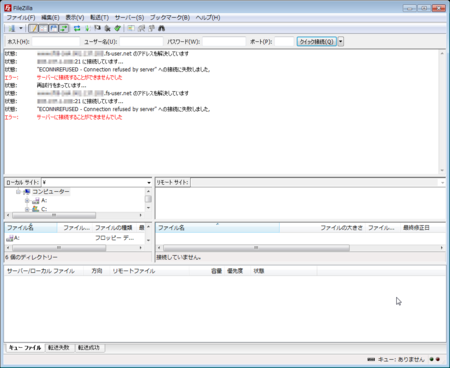The width and height of the screenshot is (450, 368).
Task: Open the ローカル サイト path dropdown
Action: click(149, 183)
